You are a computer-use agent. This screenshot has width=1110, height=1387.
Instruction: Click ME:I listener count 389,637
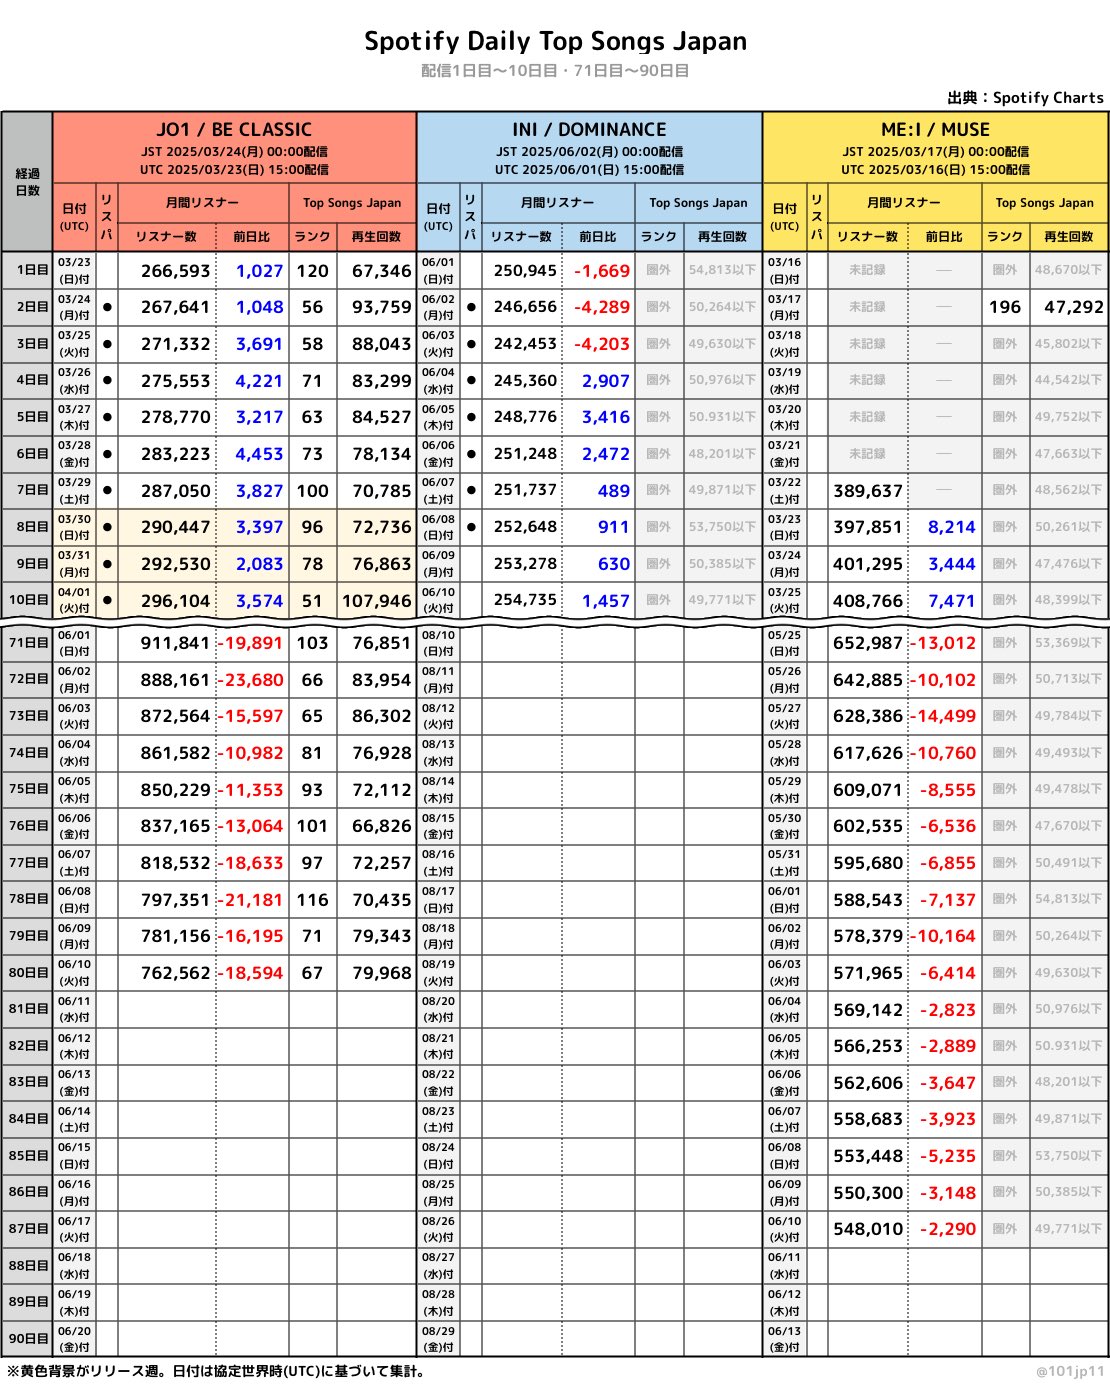coord(867,491)
